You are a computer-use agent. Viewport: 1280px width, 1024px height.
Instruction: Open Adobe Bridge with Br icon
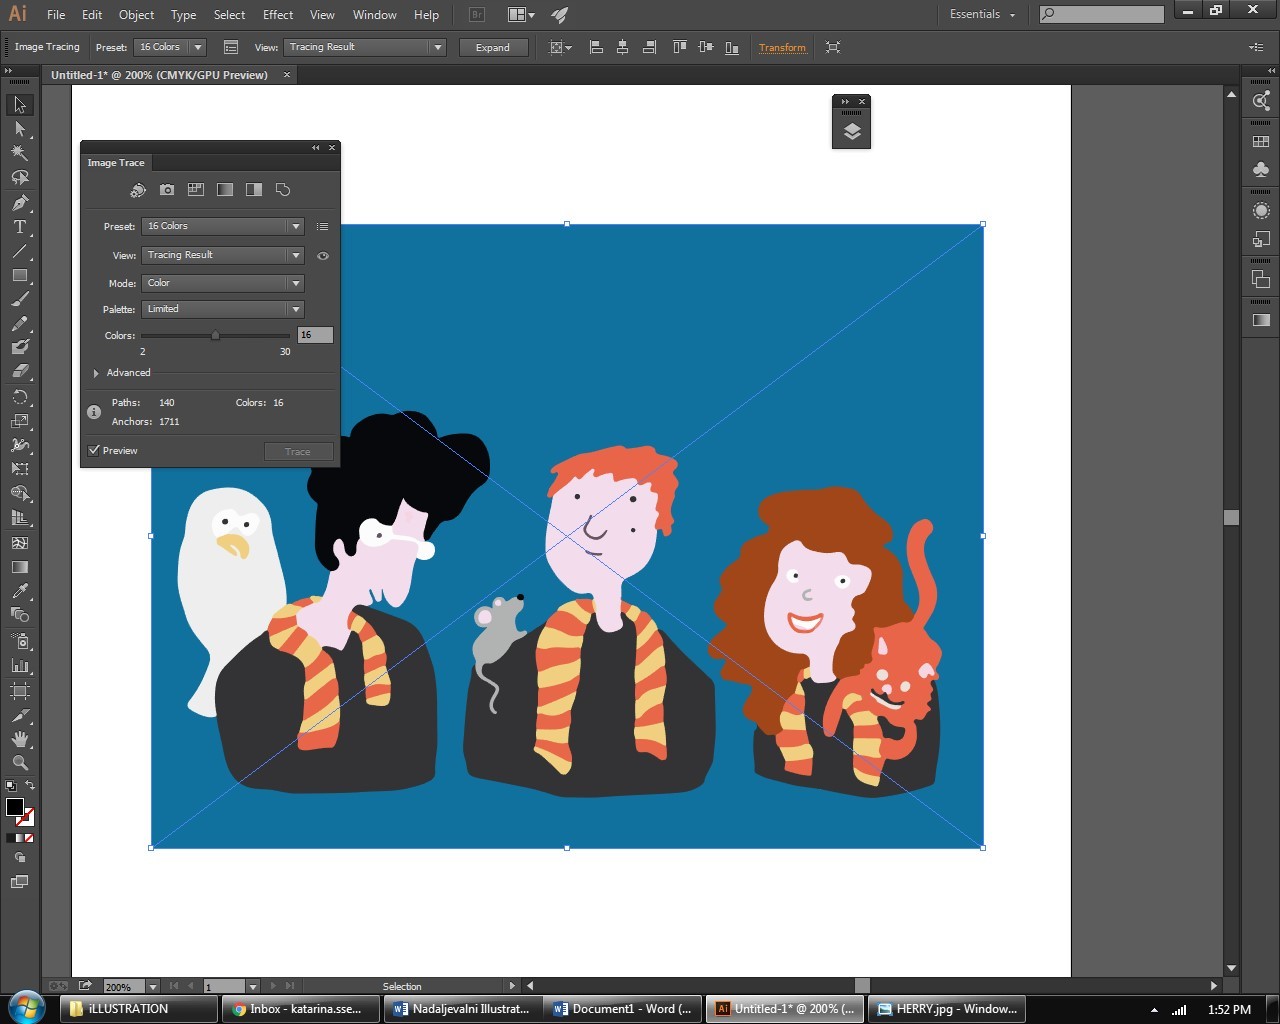coord(477,15)
